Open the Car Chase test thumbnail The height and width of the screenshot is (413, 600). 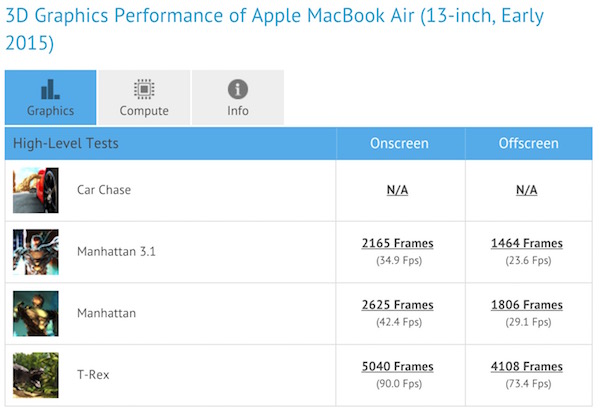[x=35, y=190]
